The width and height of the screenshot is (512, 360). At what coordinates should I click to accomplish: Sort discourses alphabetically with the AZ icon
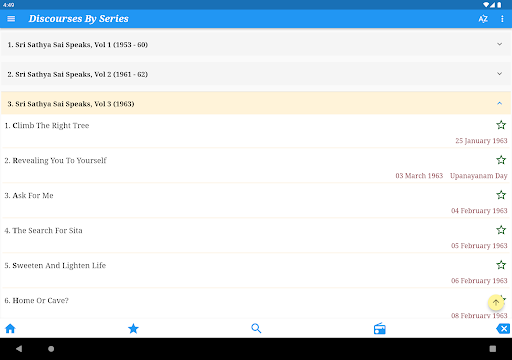pos(483,19)
